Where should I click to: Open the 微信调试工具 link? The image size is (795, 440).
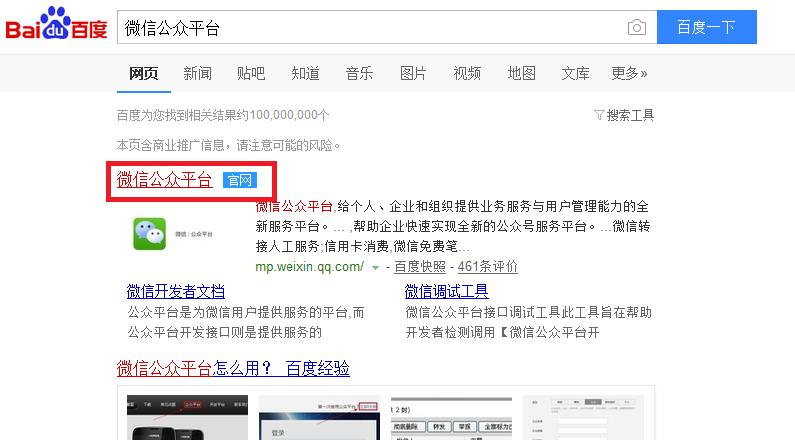point(447,291)
